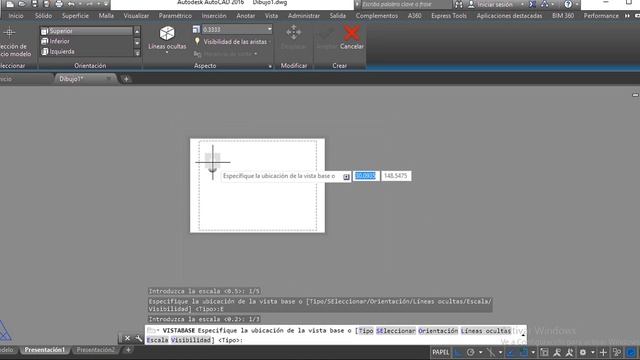
Task: Close the command line with X icon
Action: 127,338
